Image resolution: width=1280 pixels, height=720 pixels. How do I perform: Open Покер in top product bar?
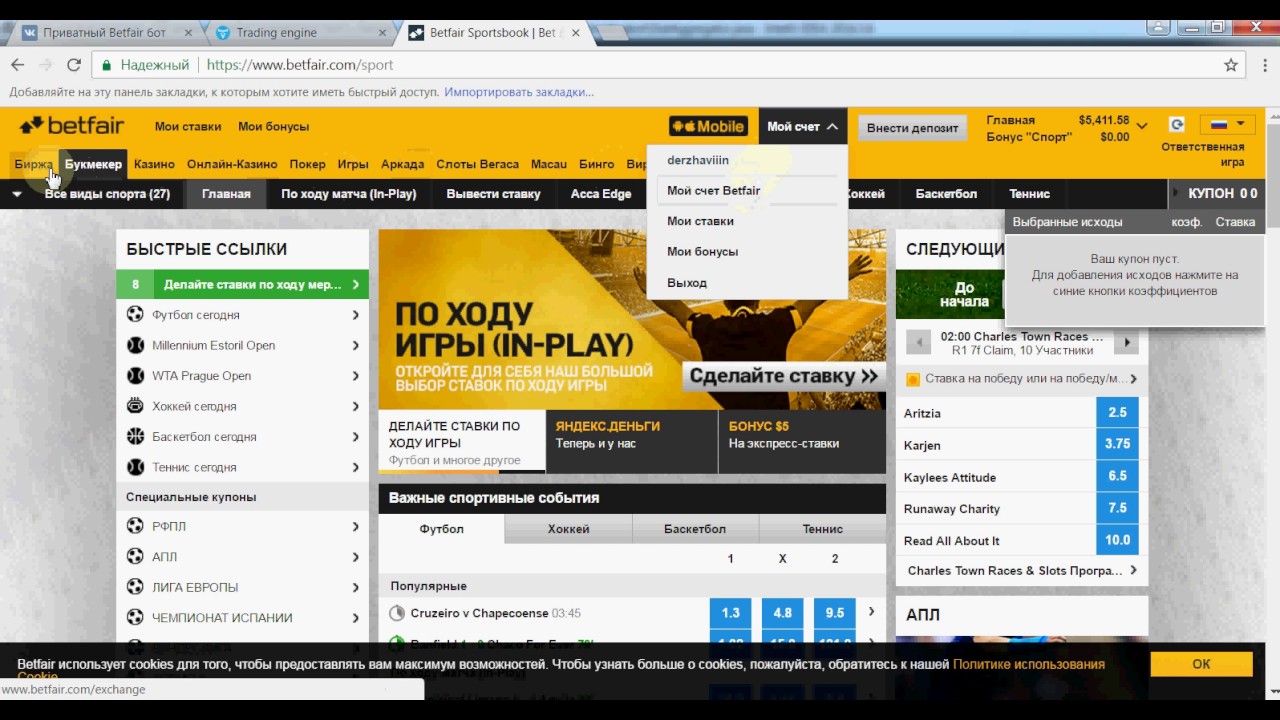pyautogui.click(x=307, y=164)
